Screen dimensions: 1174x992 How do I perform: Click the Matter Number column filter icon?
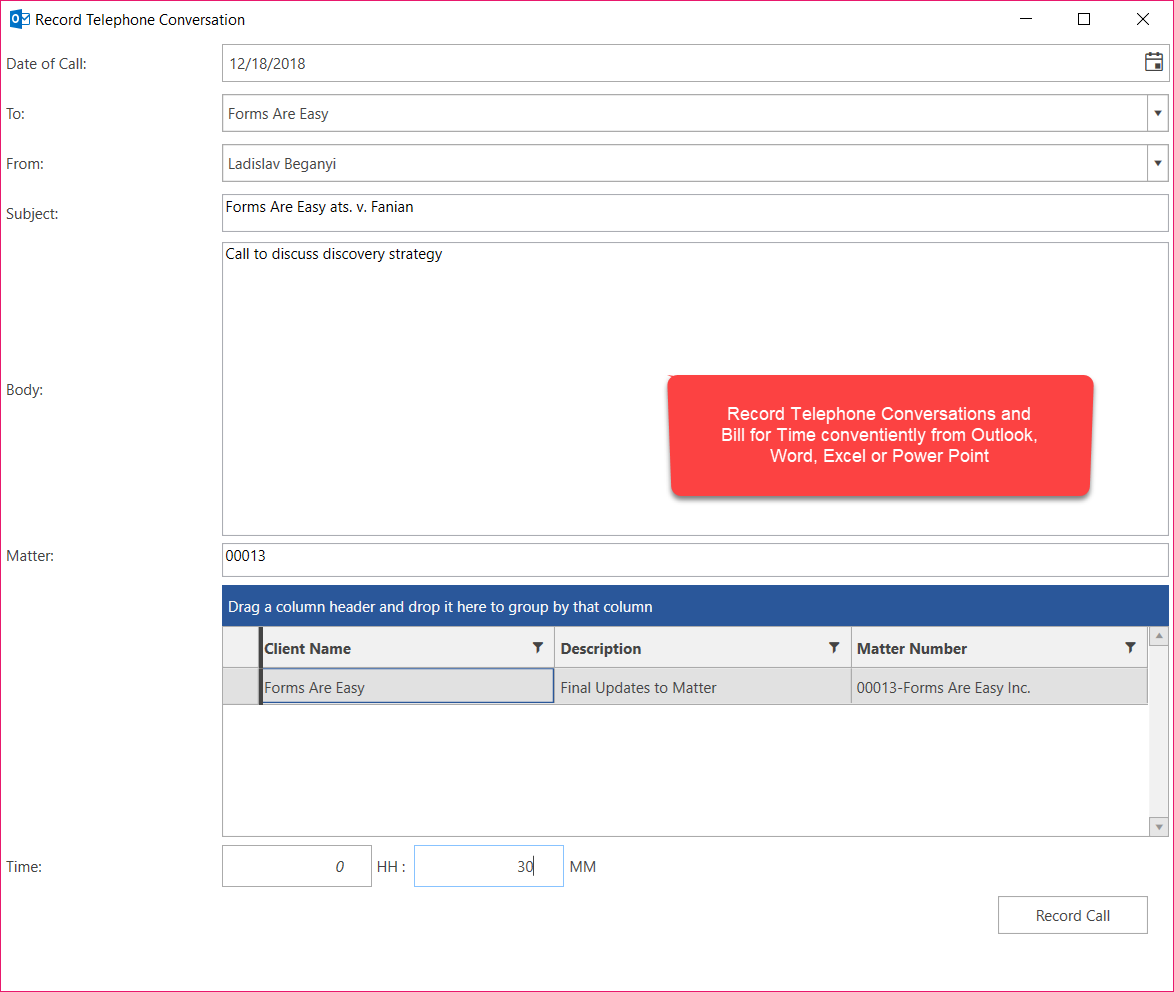coord(1130,648)
